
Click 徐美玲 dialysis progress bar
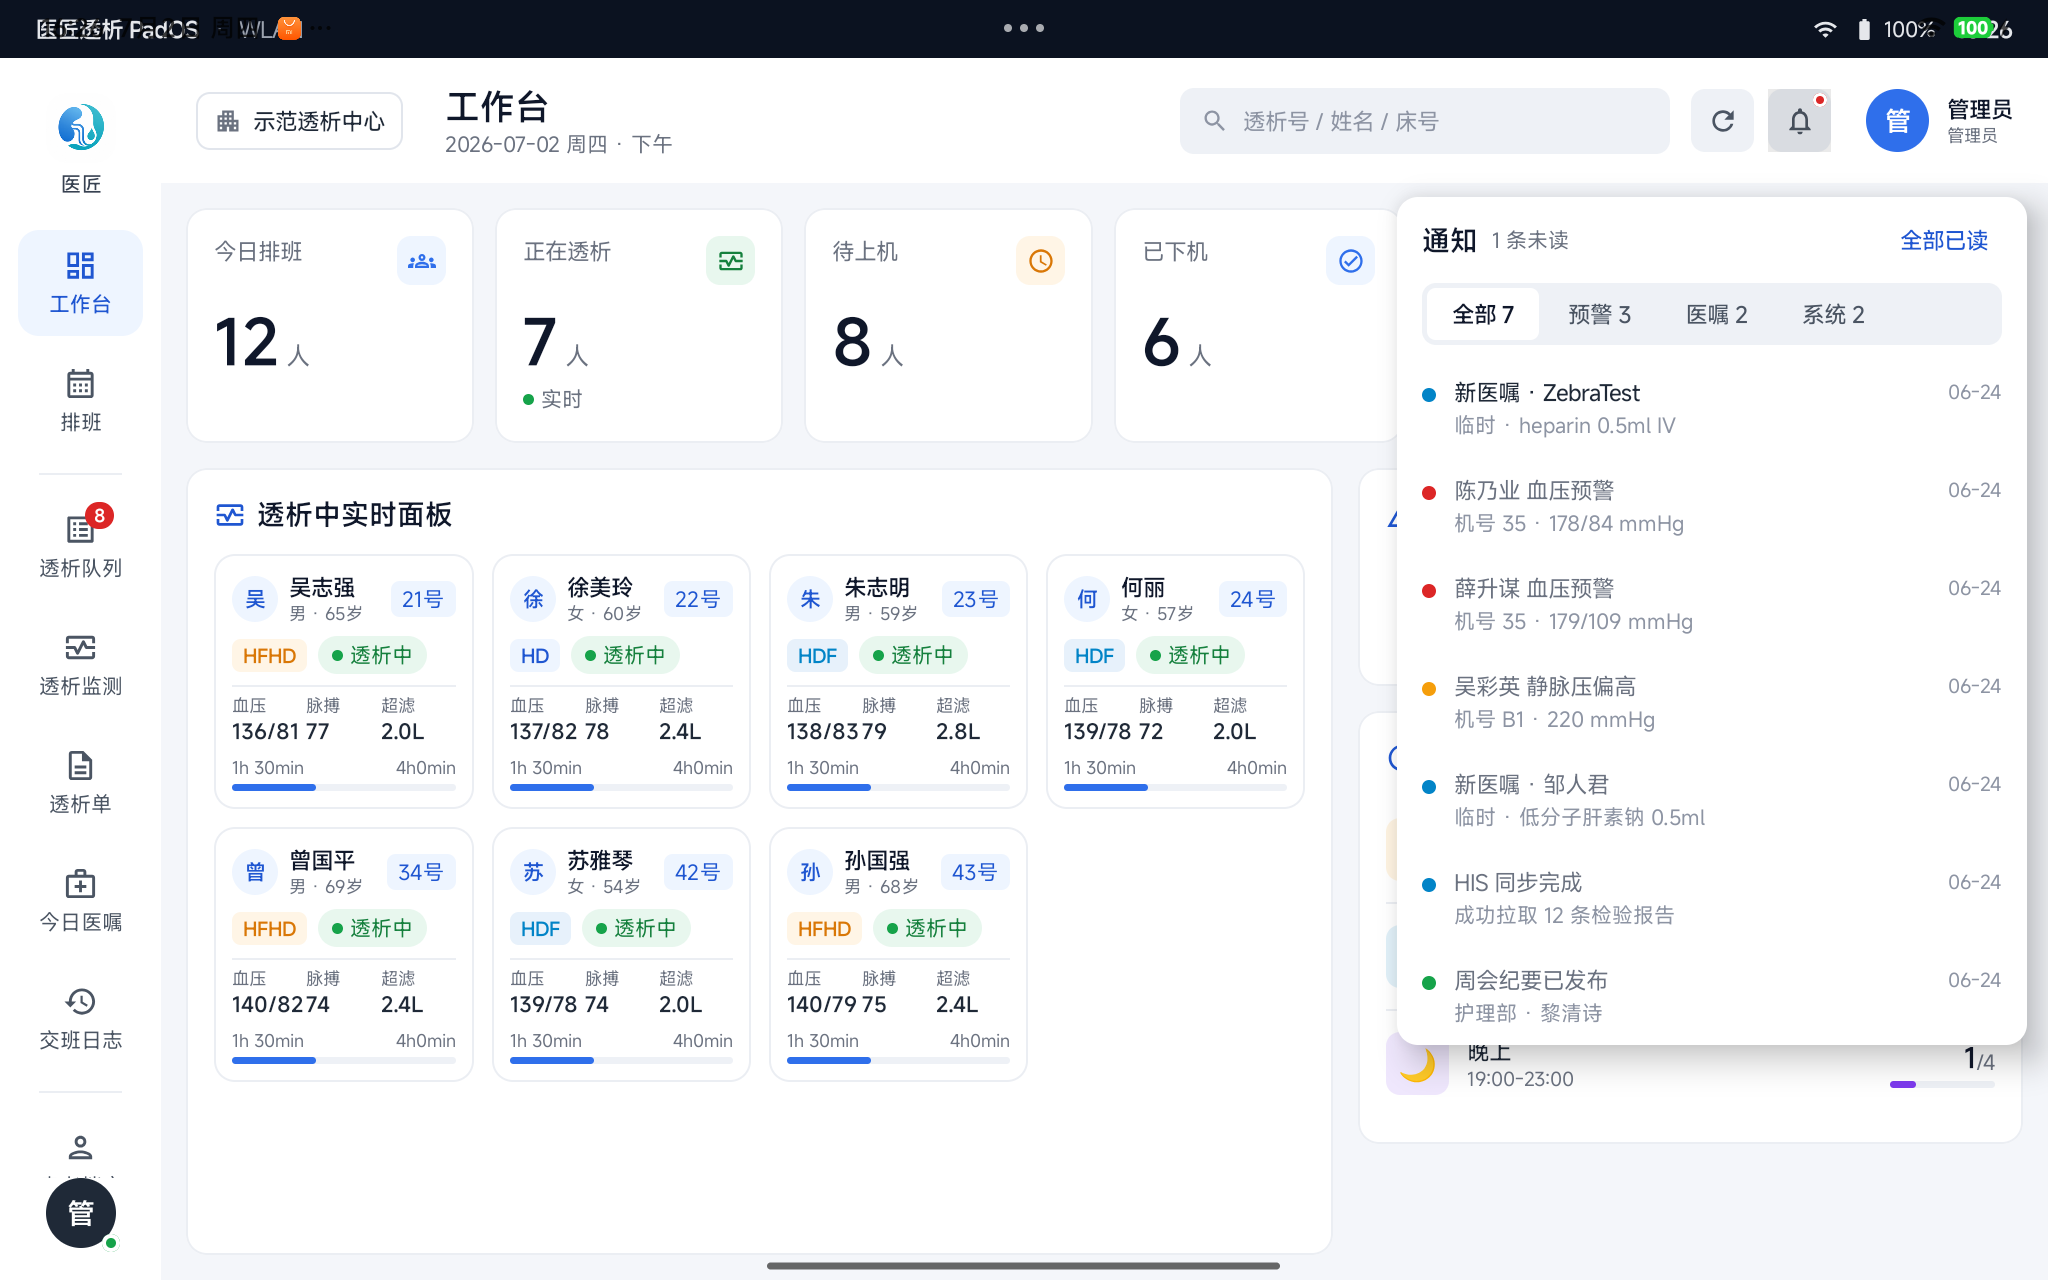621,788
